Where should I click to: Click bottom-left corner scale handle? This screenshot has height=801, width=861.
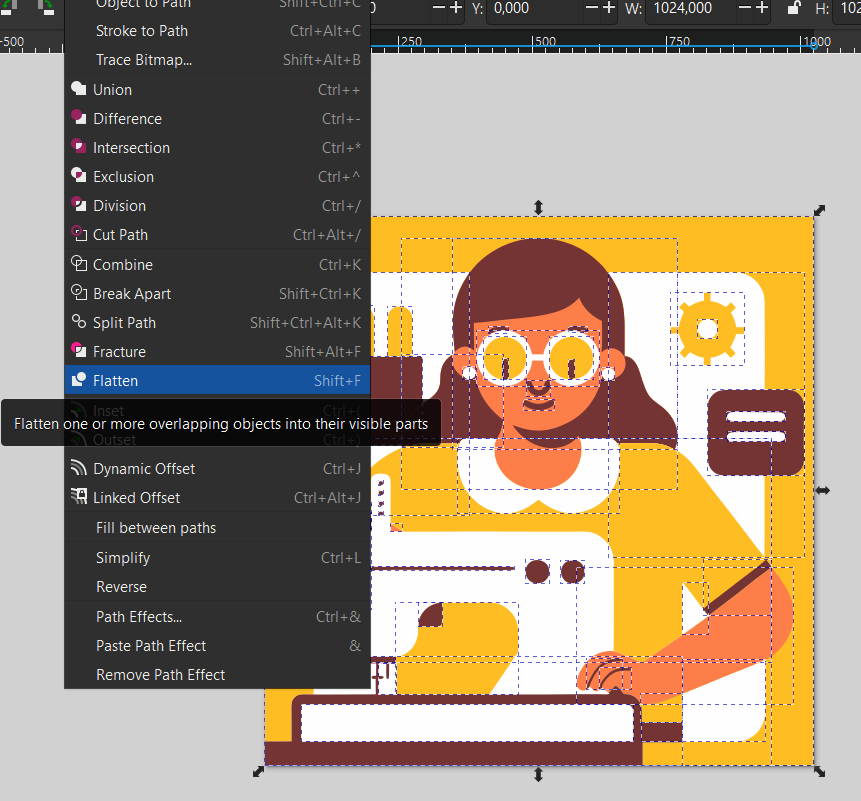pos(258,772)
